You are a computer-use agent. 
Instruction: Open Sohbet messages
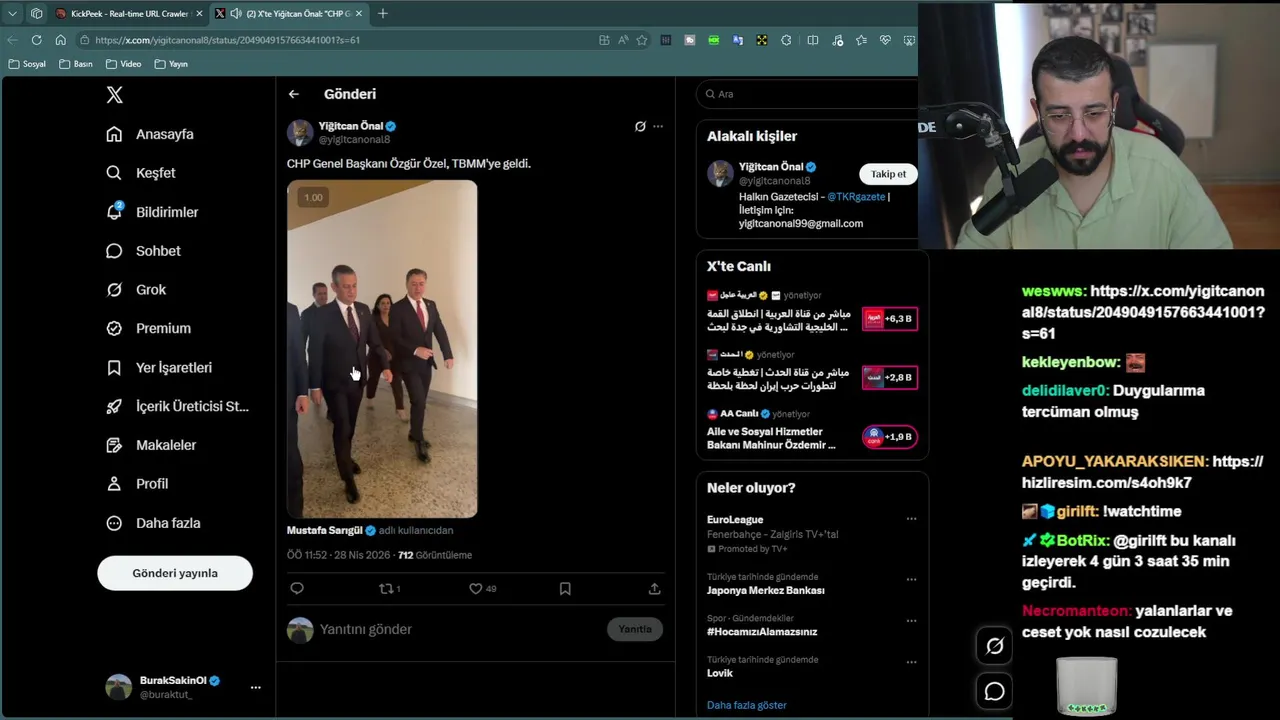click(144, 251)
